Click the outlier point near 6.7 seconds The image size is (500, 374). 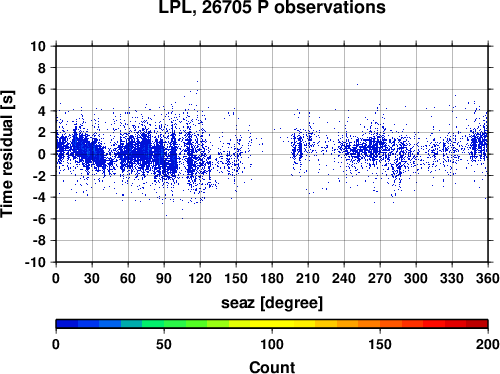tap(197, 81)
